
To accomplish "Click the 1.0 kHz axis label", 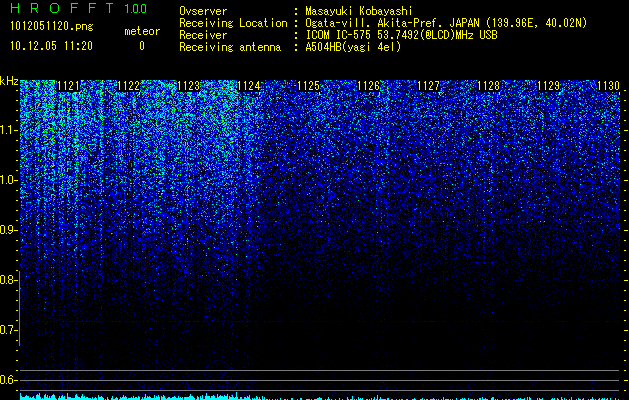I will (x=8, y=180).
